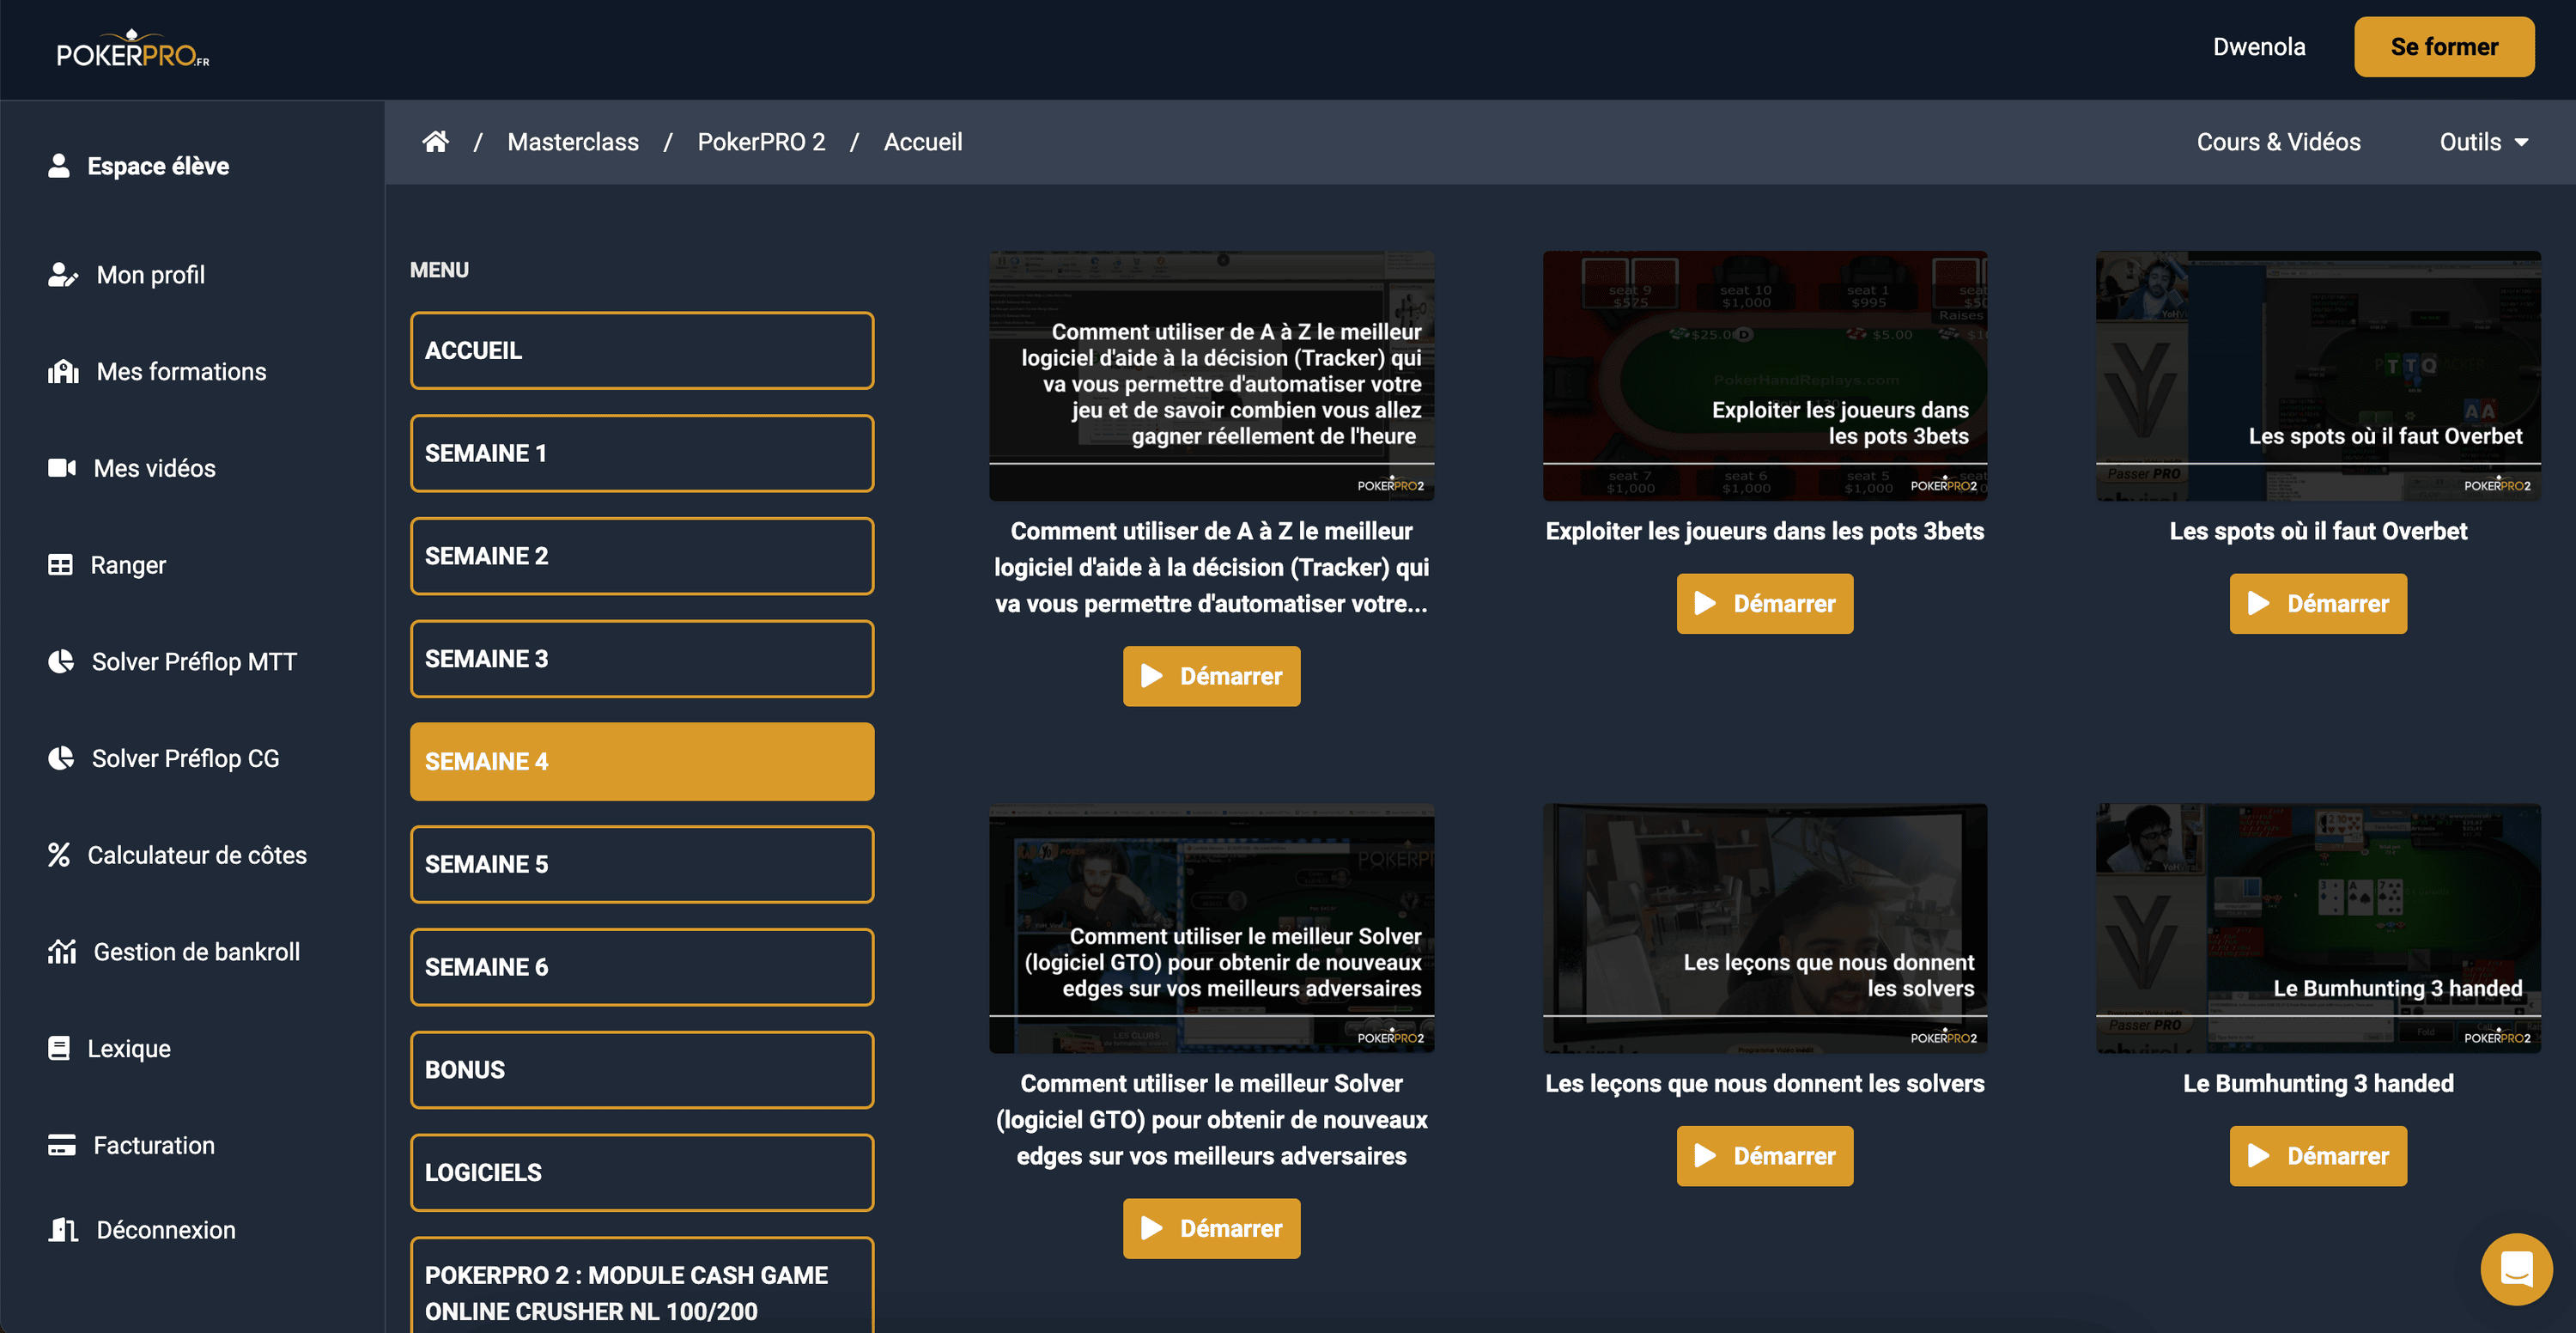Click the Mes vidéos camera icon
Viewport: 2576px width, 1333px height.
pyautogui.click(x=62, y=468)
